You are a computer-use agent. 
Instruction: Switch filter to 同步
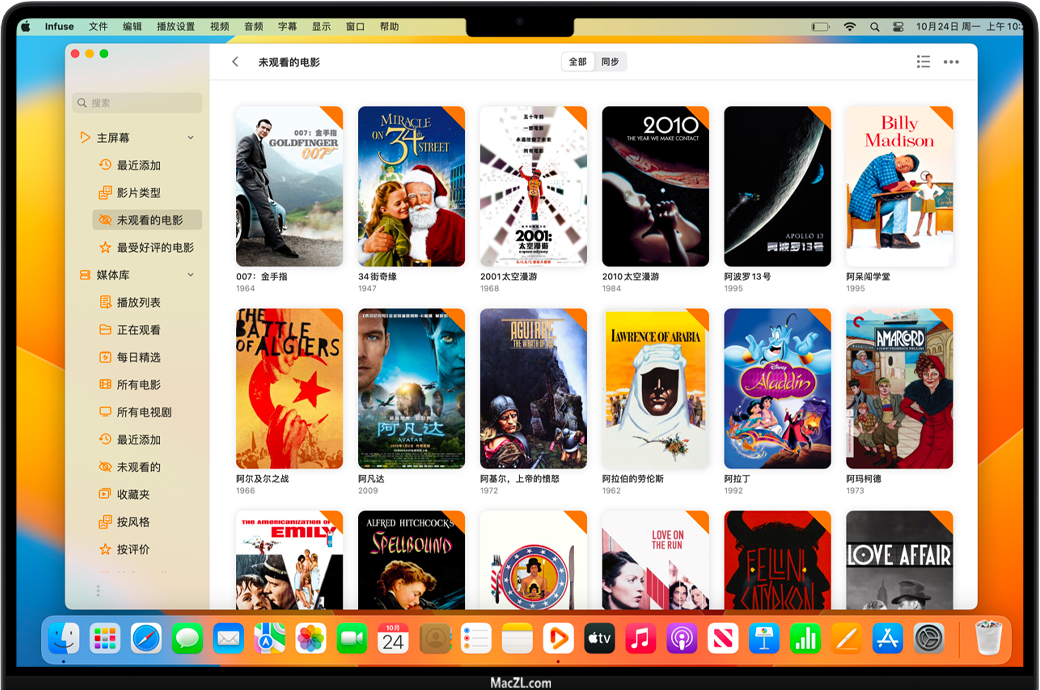(x=610, y=62)
